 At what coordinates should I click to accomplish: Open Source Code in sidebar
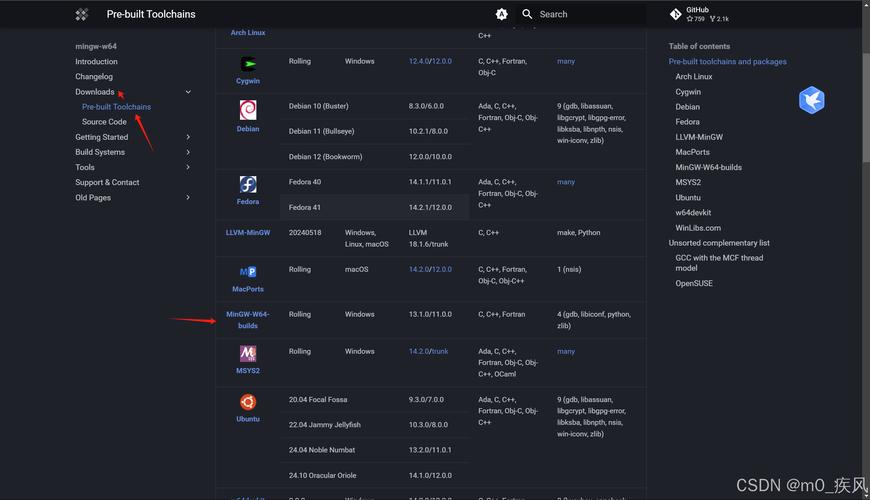(104, 122)
